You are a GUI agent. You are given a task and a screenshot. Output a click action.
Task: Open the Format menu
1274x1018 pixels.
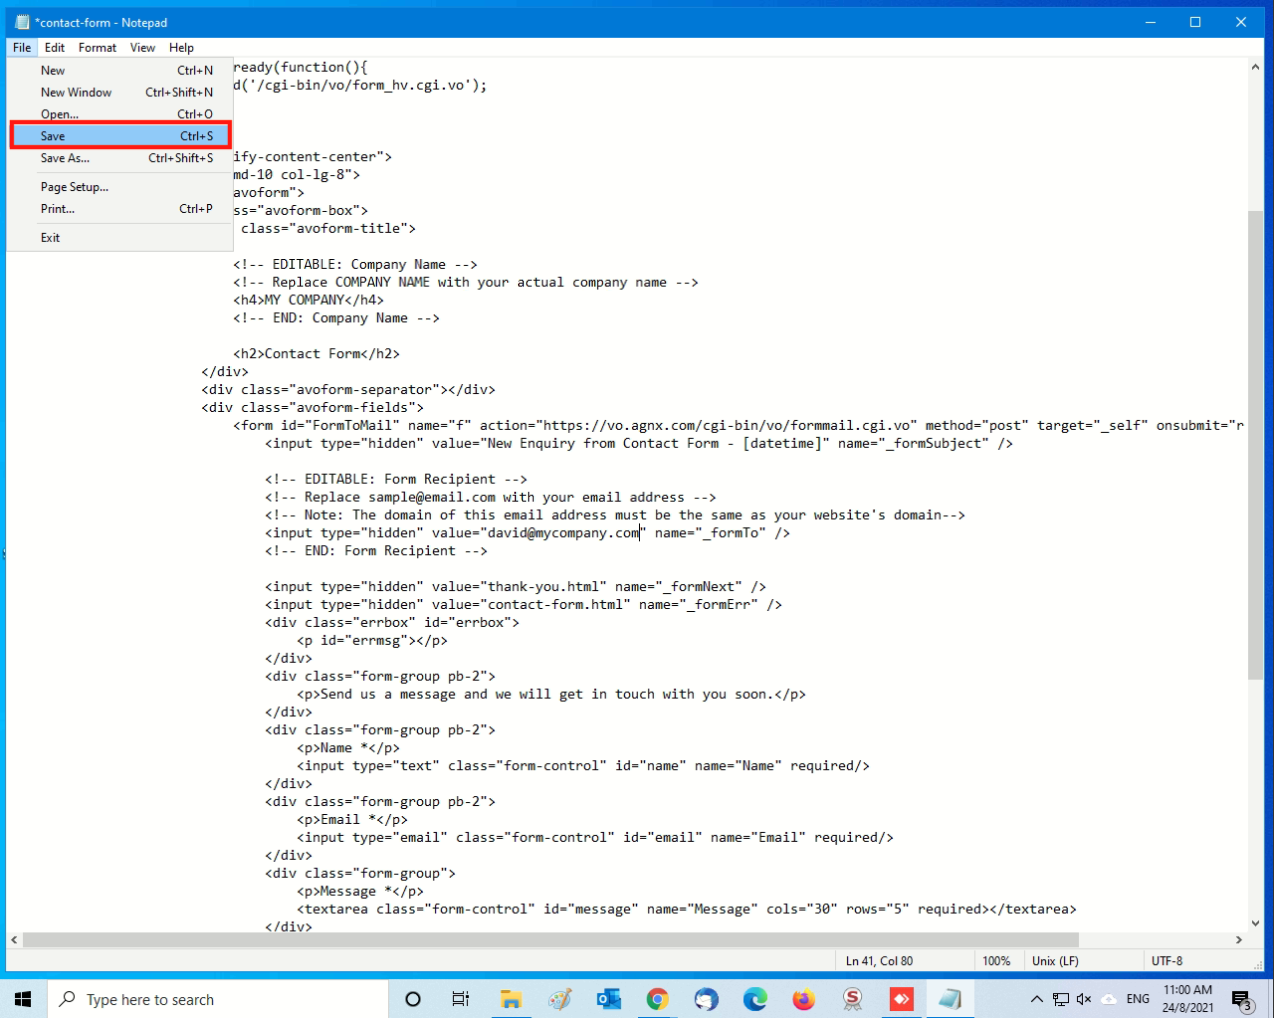[97, 47]
